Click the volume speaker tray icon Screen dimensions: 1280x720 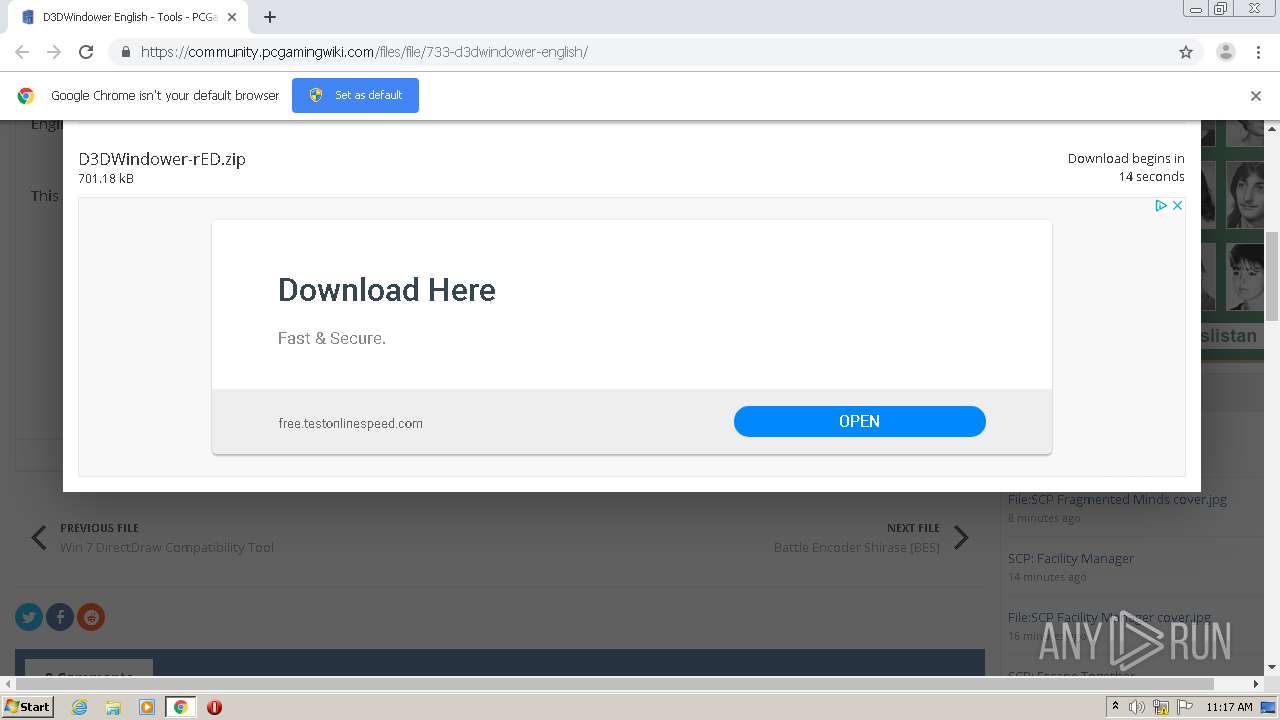tap(1137, 707)
